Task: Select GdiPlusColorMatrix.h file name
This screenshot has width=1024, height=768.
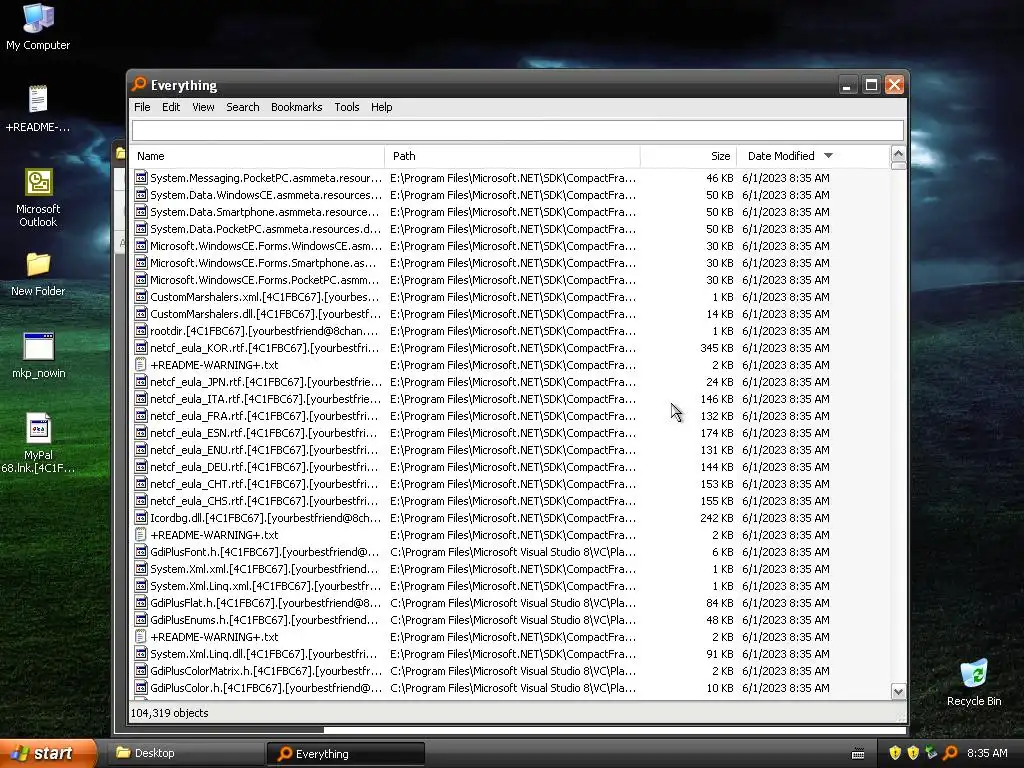Action: [266, 671]
